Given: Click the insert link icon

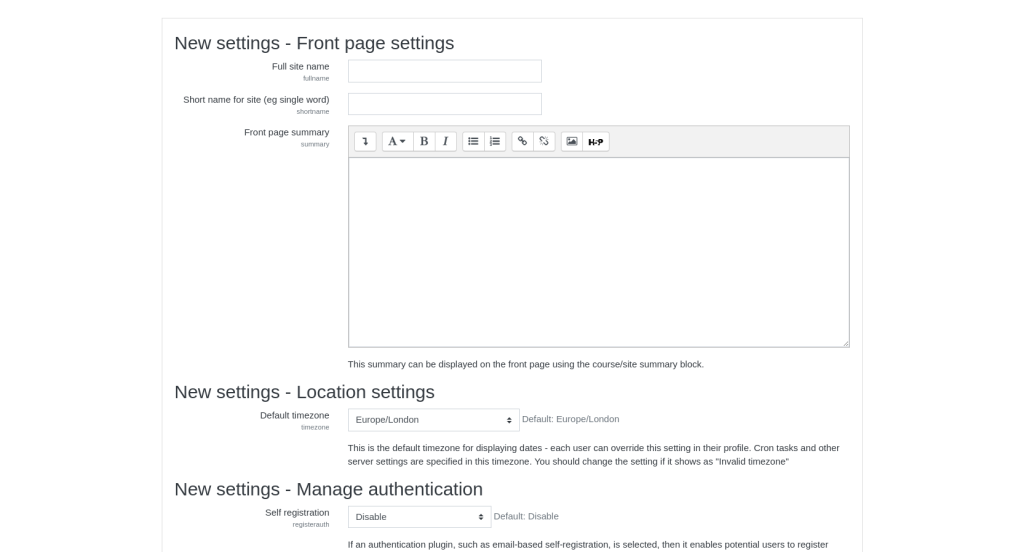Looking at the screenshot, I should coord(522,142).
